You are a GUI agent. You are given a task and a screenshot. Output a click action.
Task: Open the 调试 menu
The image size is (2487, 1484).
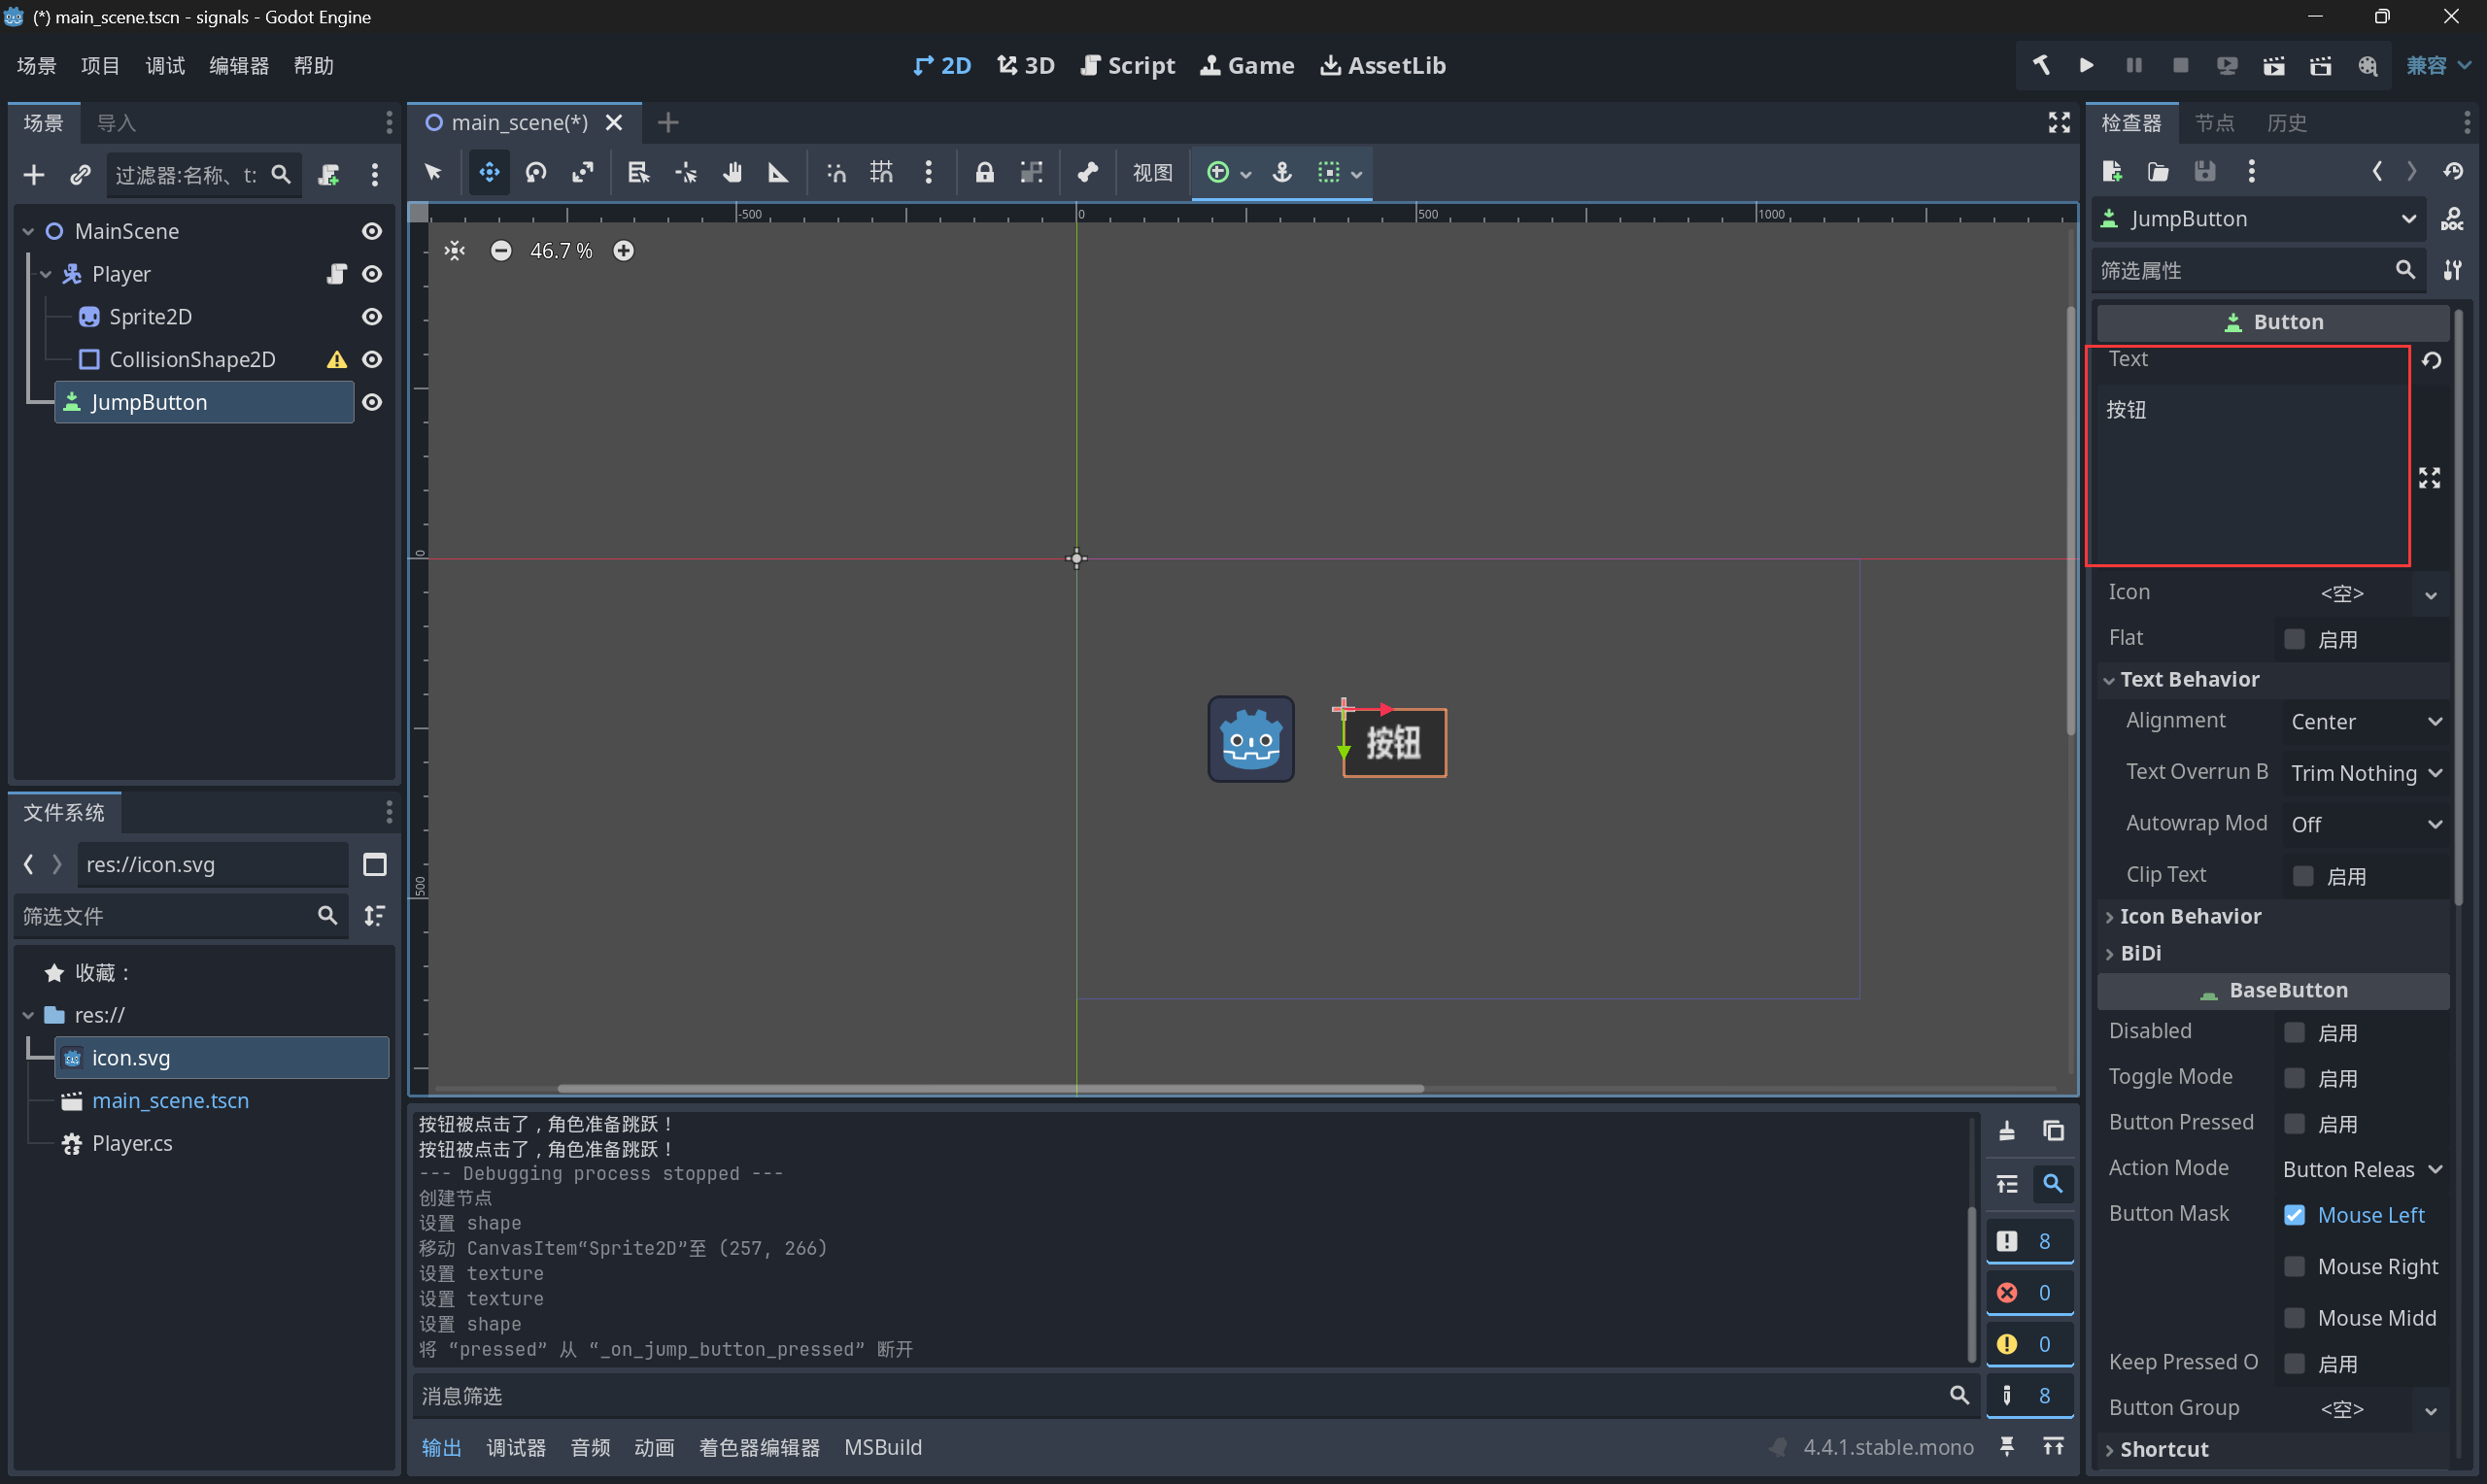pyautogui.click(x=165, y=66)
